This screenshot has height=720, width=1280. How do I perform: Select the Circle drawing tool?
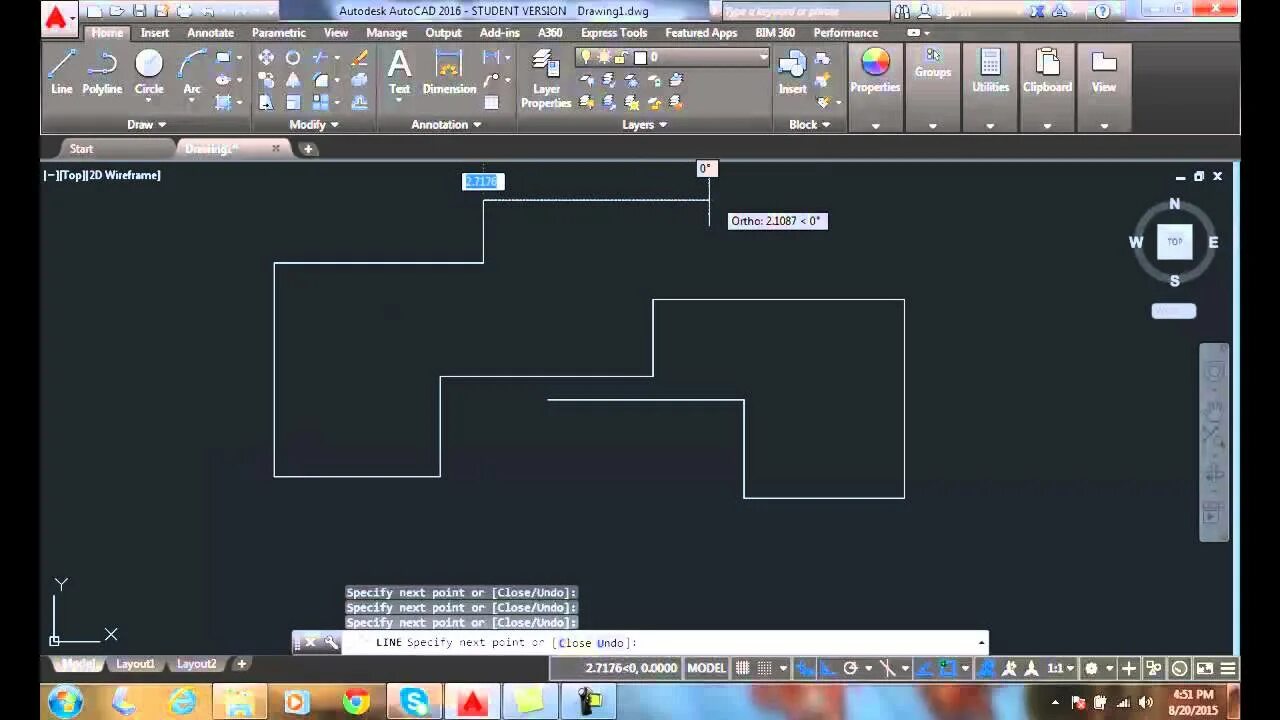pos(149,72)
